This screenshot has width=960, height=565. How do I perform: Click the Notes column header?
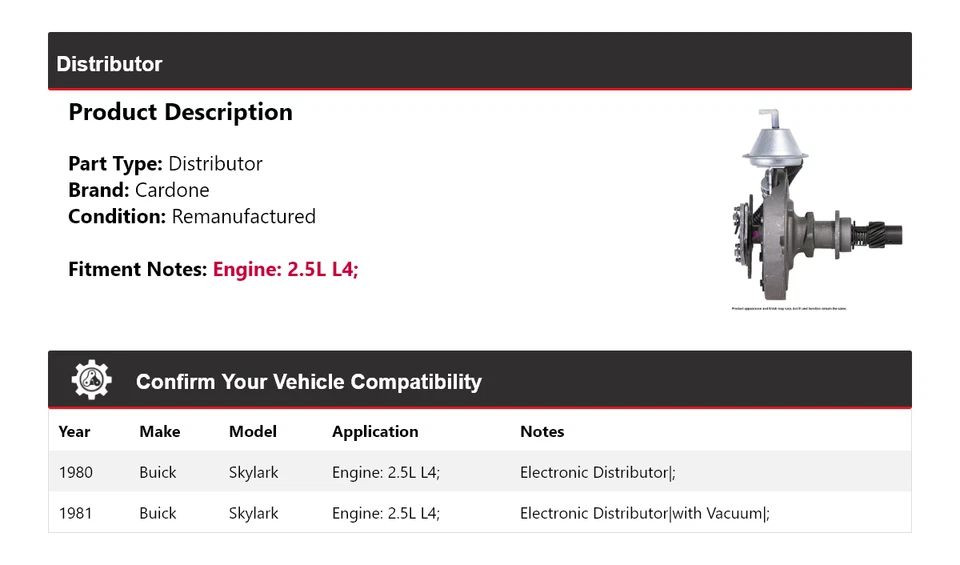pos(542,432)
